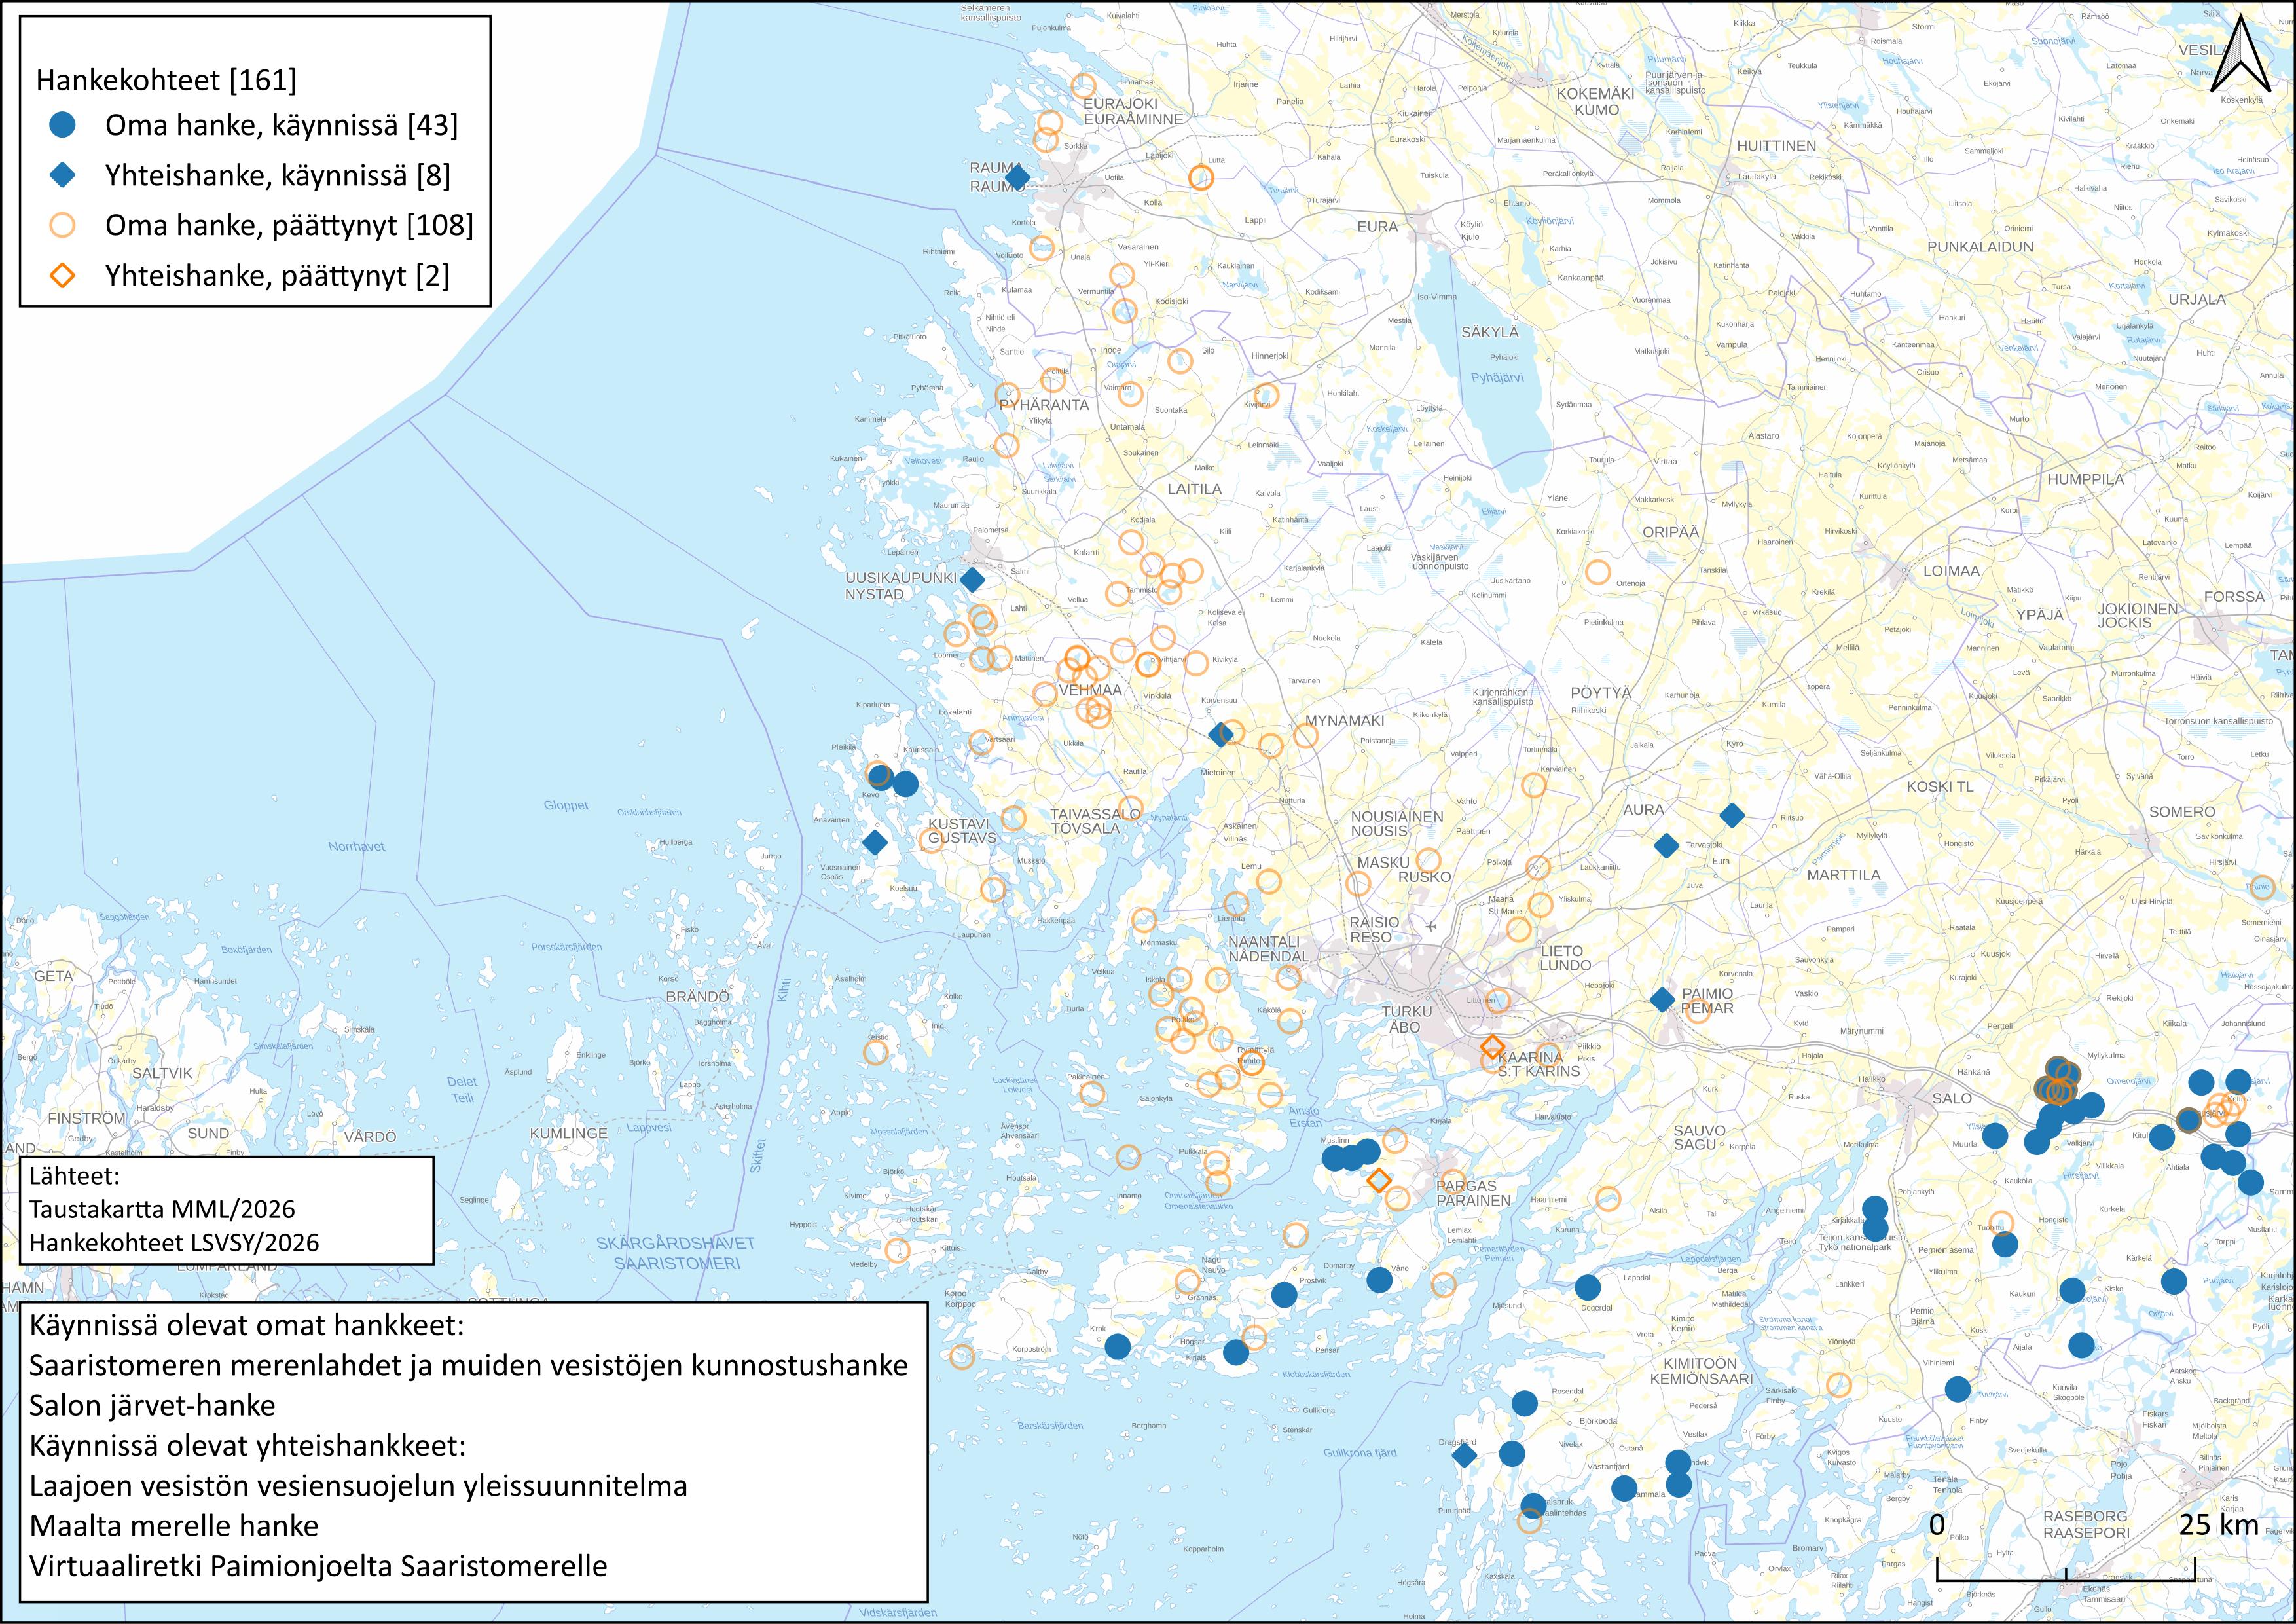The width and height of the screenshot is (2296, 1624).
Task: Click the SALO town label
Action: point(1951,1098)
